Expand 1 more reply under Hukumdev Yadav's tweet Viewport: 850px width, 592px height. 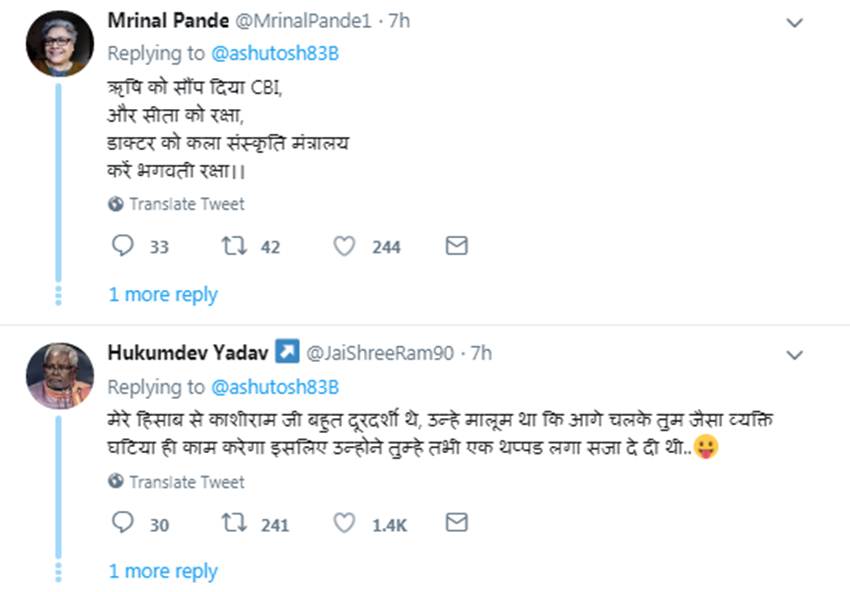click(163, 572)
